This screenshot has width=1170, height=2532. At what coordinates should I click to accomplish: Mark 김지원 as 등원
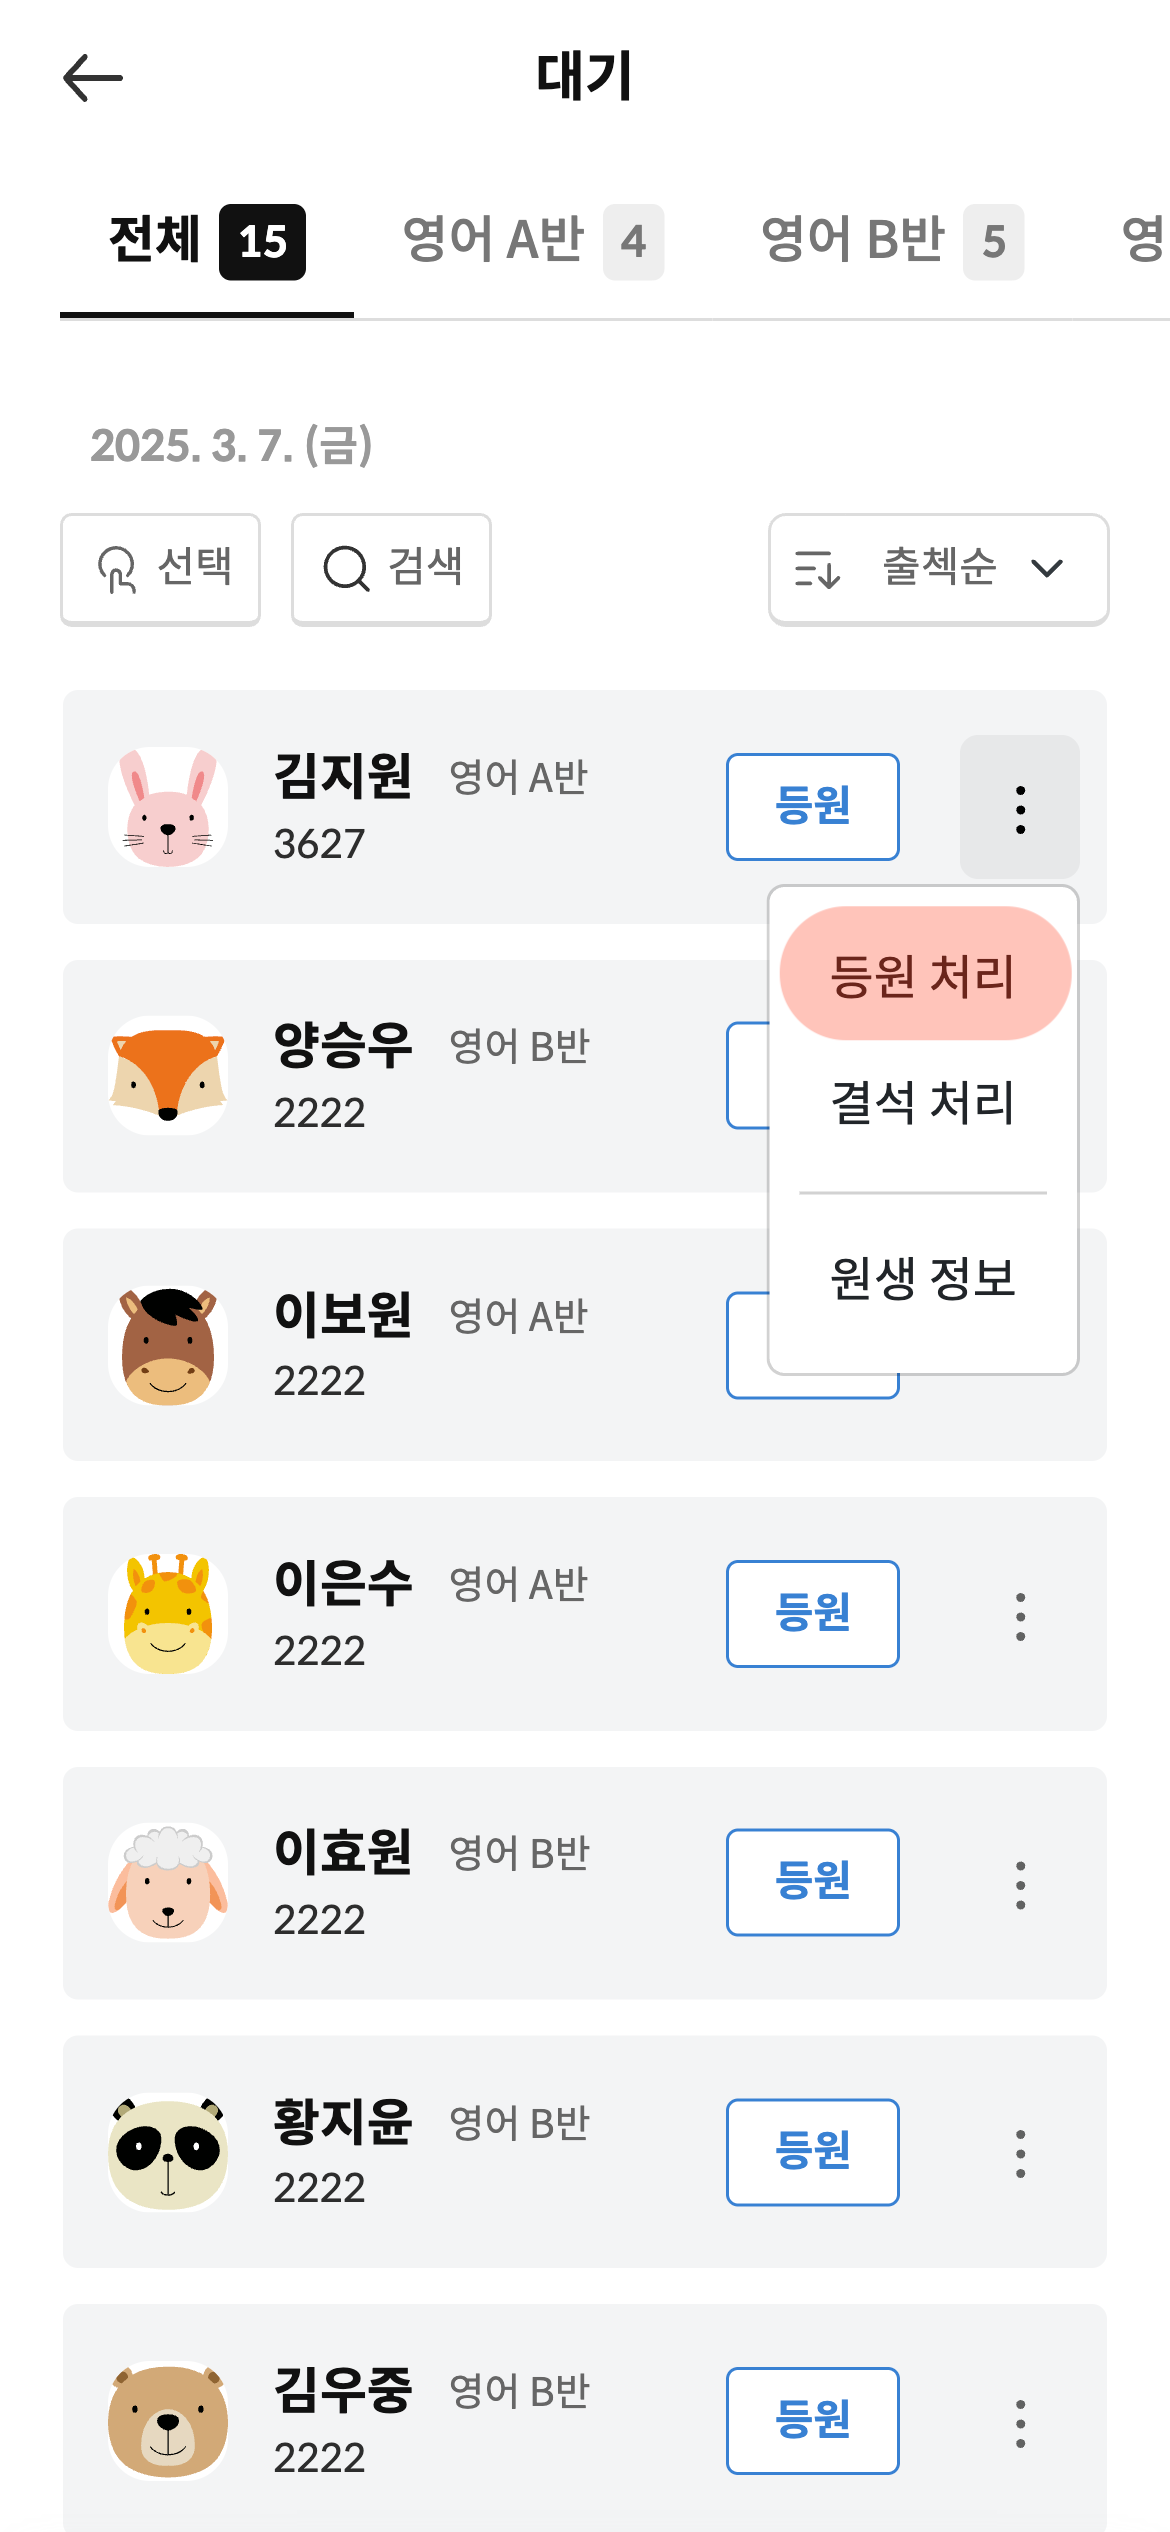(x=812, y=807)
